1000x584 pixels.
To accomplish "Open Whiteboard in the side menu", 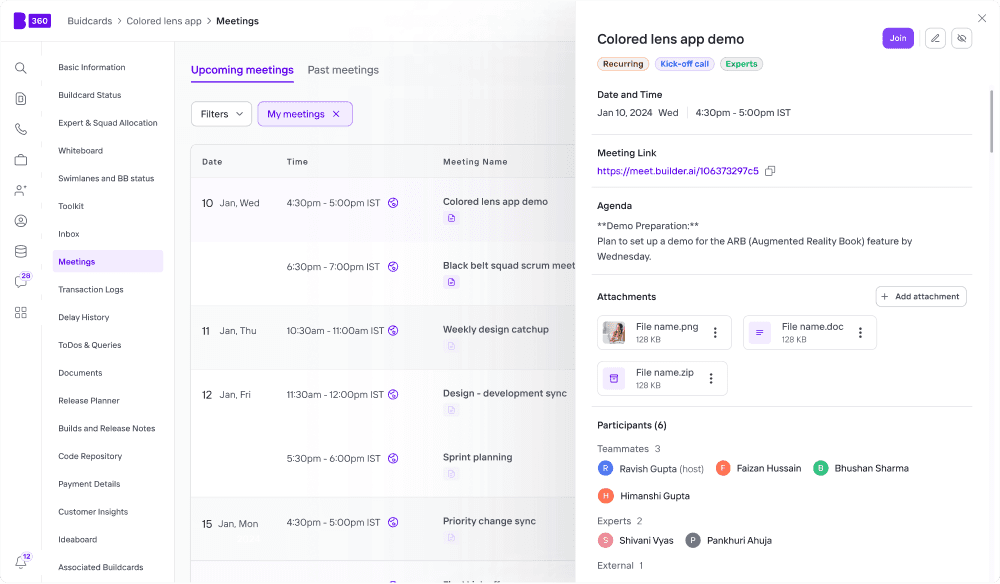I will tap(80, 150).
